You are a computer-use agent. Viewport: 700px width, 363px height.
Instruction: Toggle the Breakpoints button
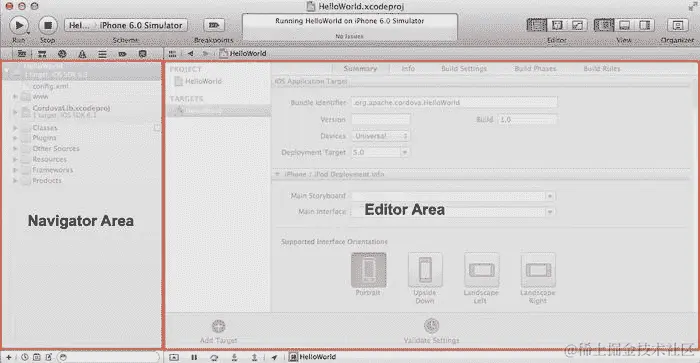point(214,25)
